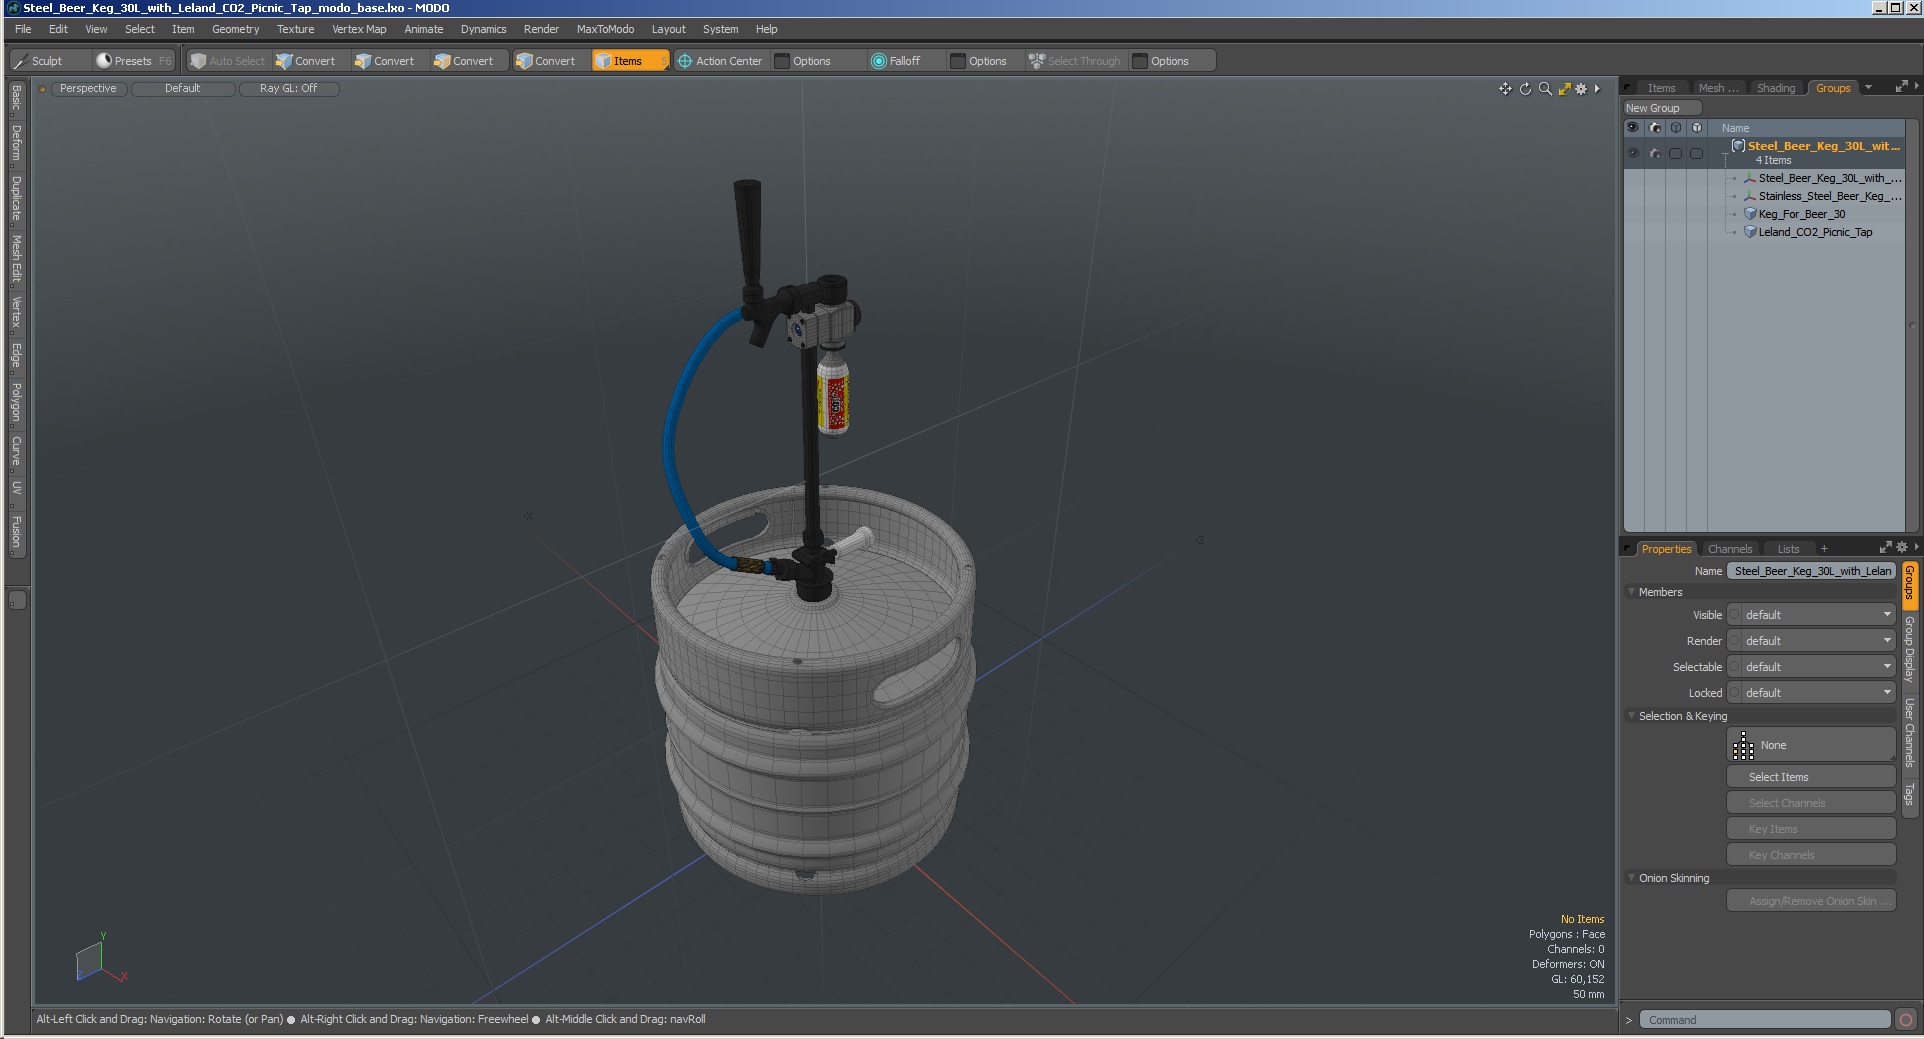This screenshot has height=1039, width=1924.
Task: Toggle Auto Select mode
Action: (x=228, y=61)
